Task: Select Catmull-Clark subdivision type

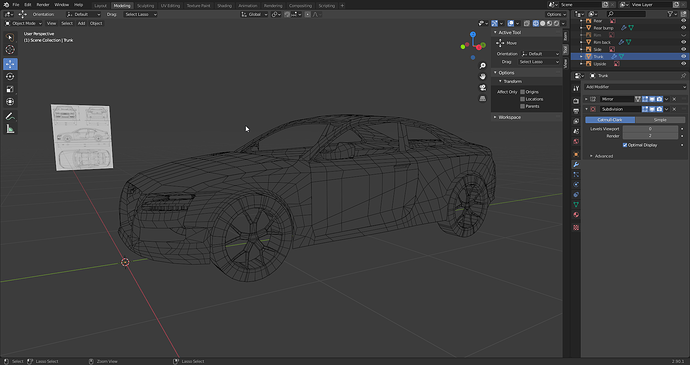Action: point(610,120)
